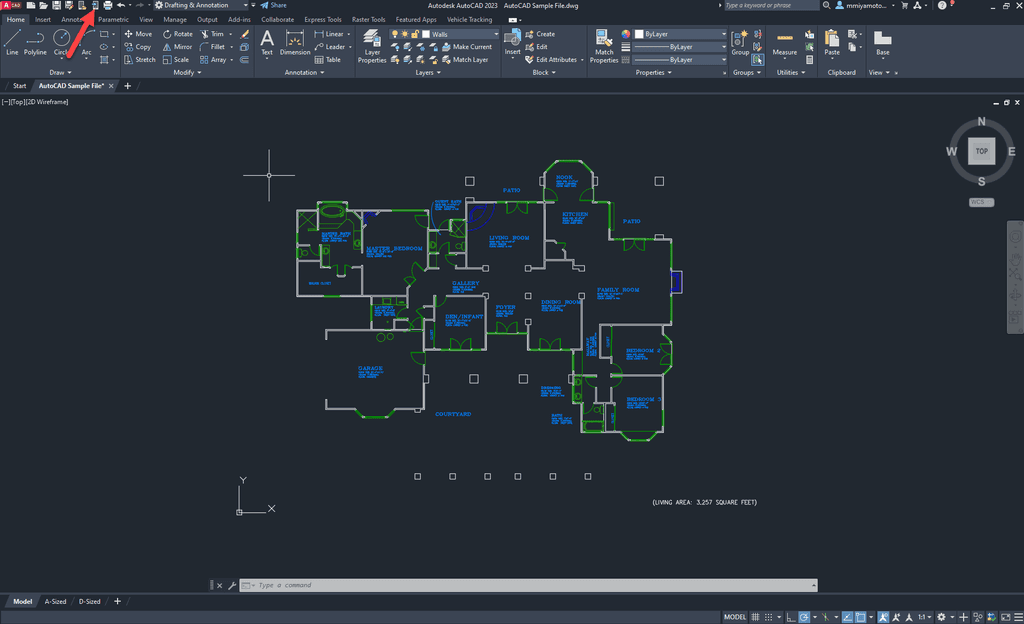
Task: Click the multiline Text tool
Action: point(267,42)
